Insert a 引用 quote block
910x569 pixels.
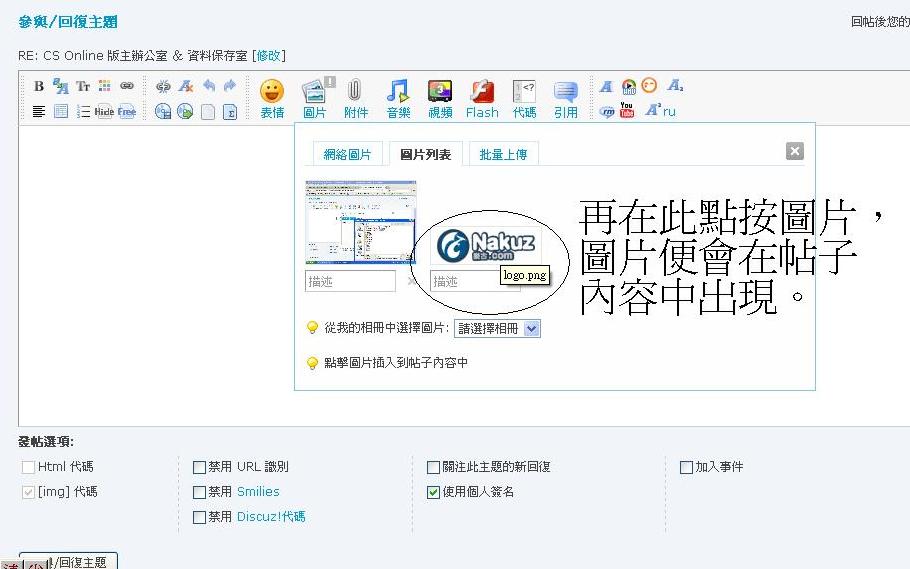tap(566, 99)
